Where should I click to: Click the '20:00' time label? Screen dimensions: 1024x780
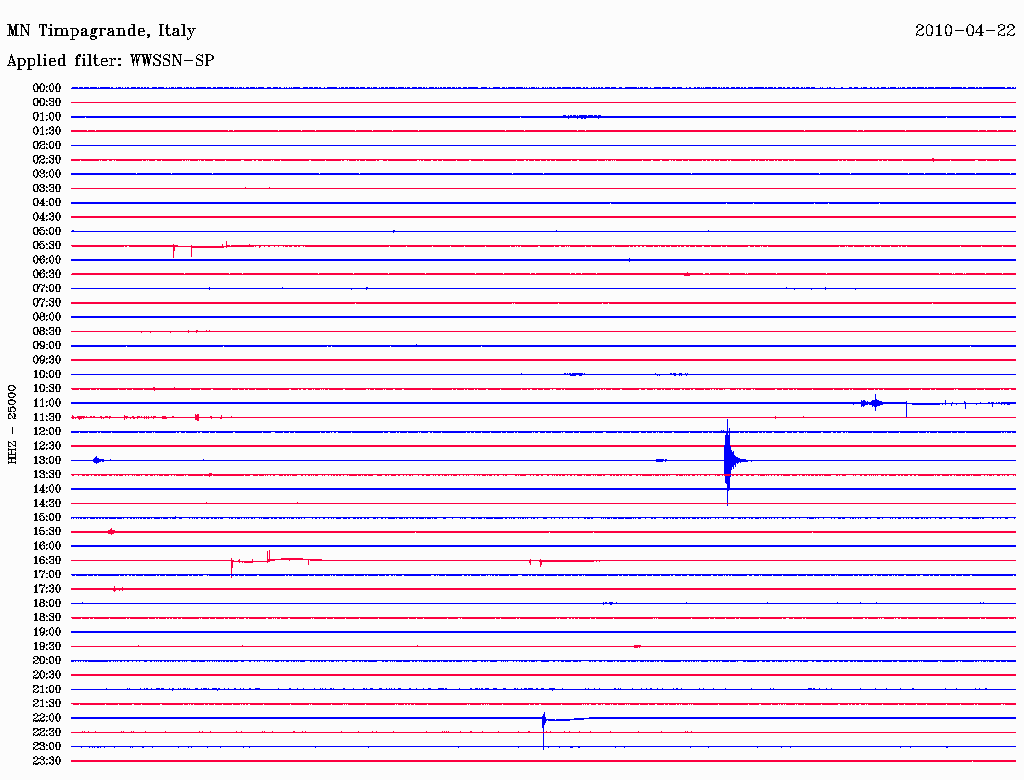[47, 660]
